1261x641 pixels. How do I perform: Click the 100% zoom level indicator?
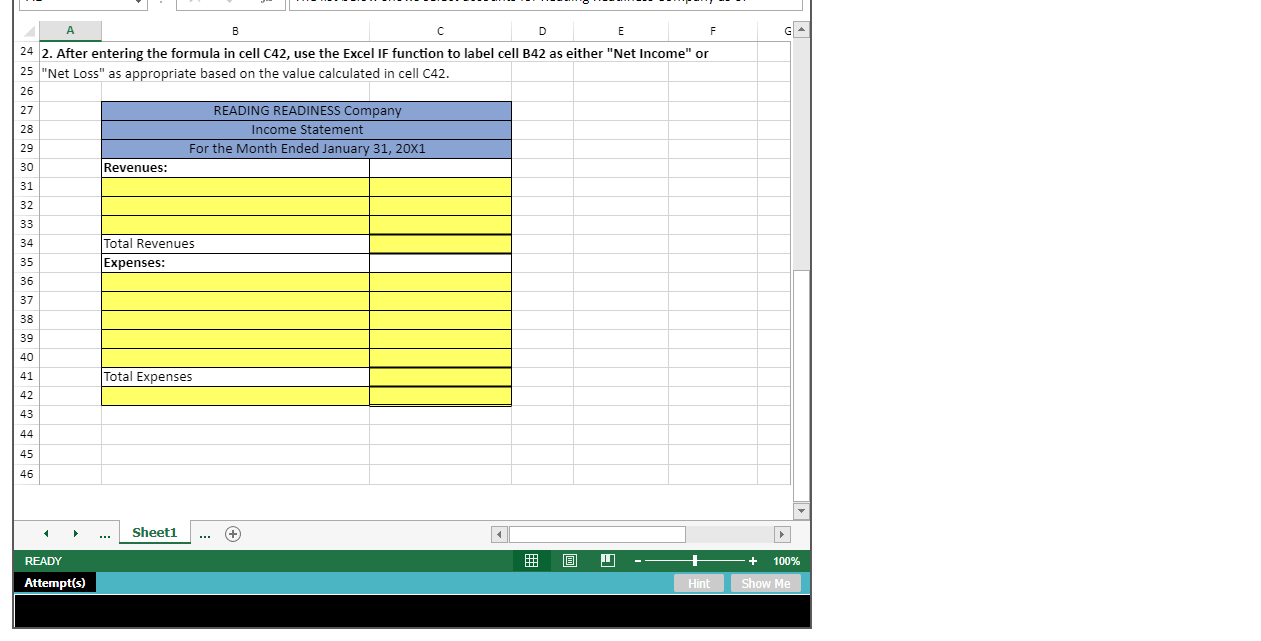(786, 561)
